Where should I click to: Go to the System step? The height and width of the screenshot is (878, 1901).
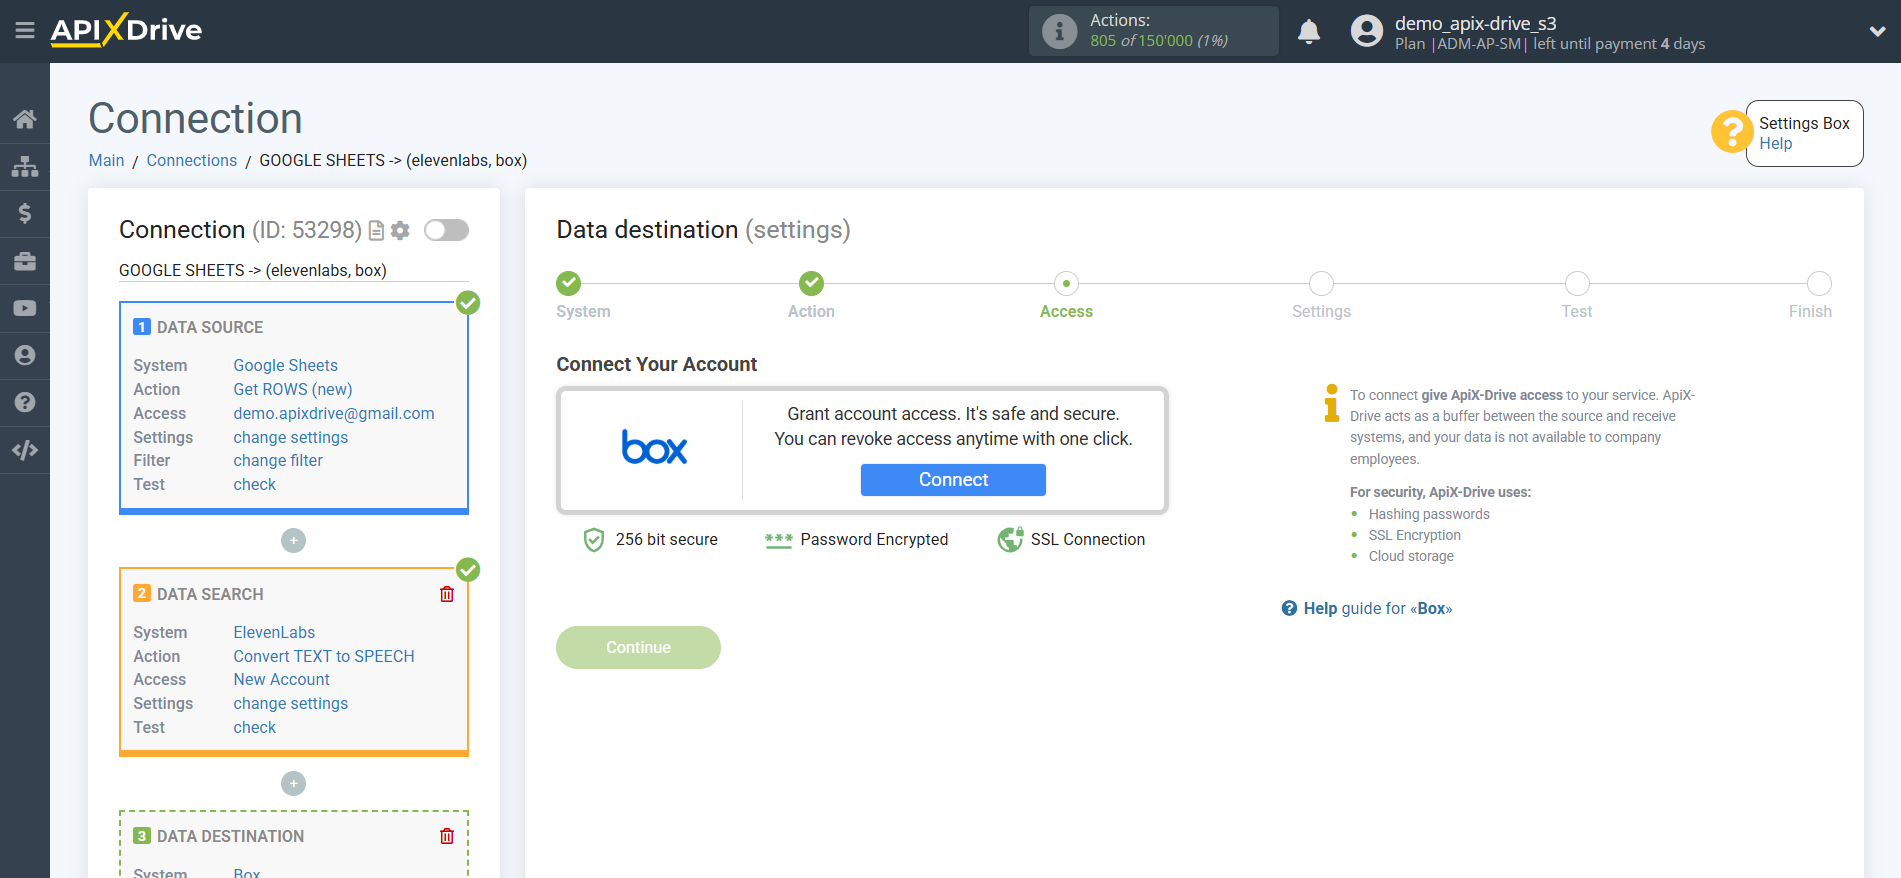click(x=569, y=283)
